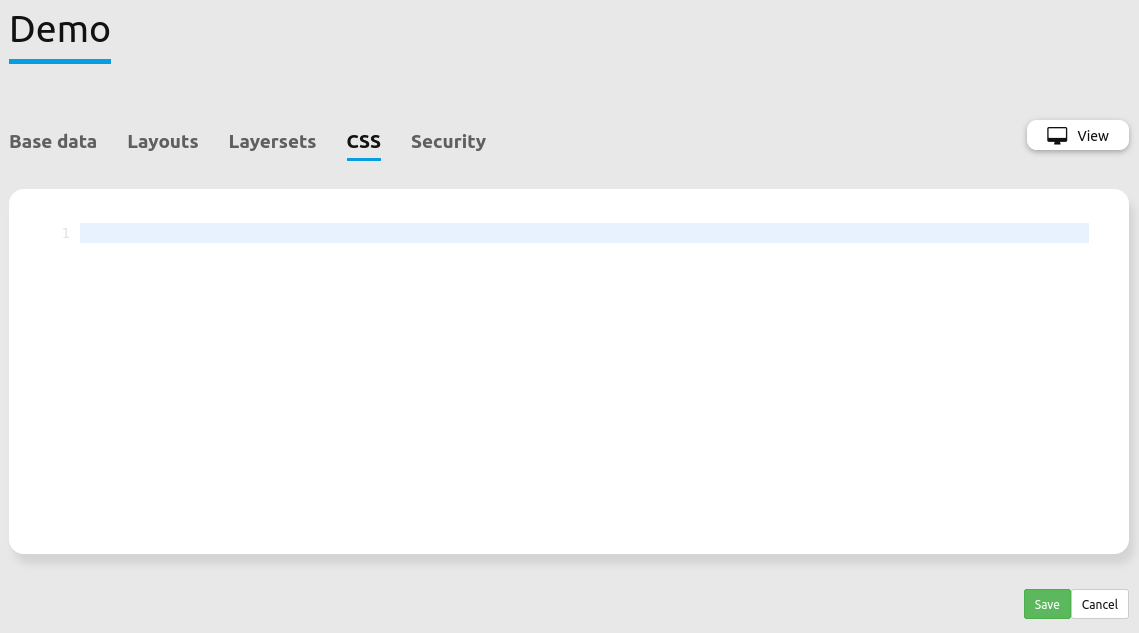Click blue underline under CSS tab

[x=364, y=159]
